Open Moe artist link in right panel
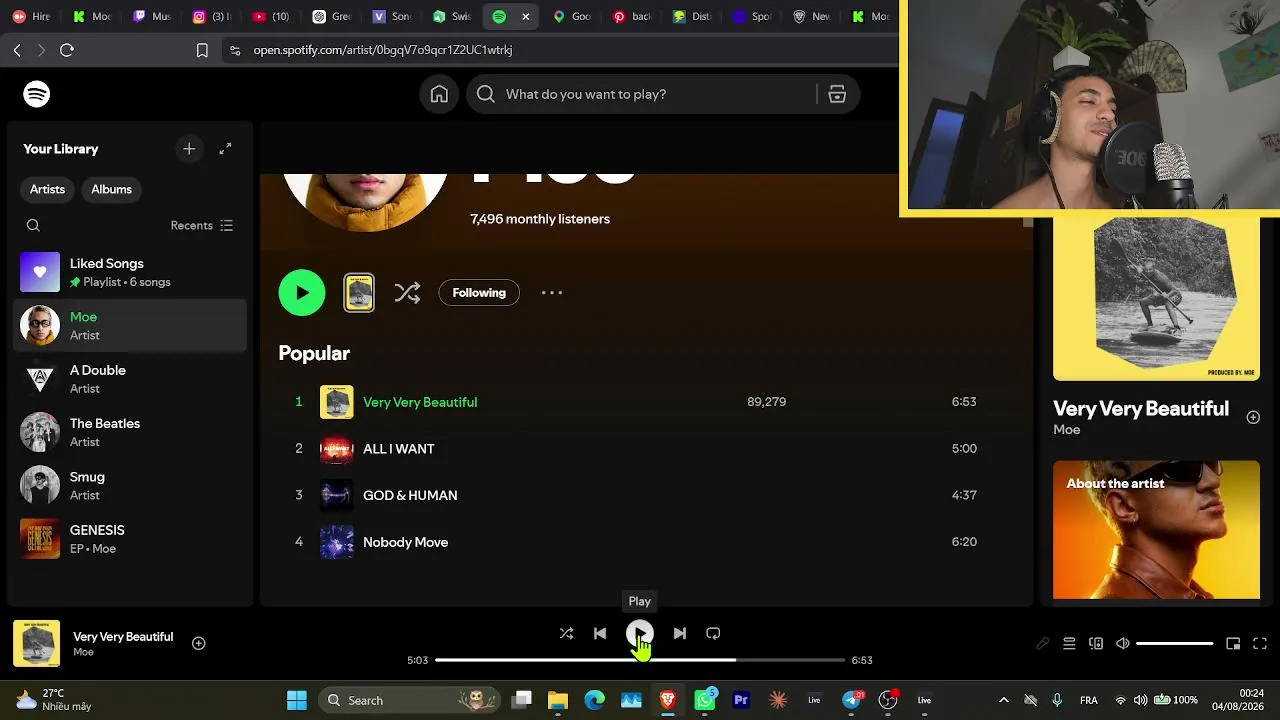Viewport: 1280px width, 720px height. [1067, 430]
